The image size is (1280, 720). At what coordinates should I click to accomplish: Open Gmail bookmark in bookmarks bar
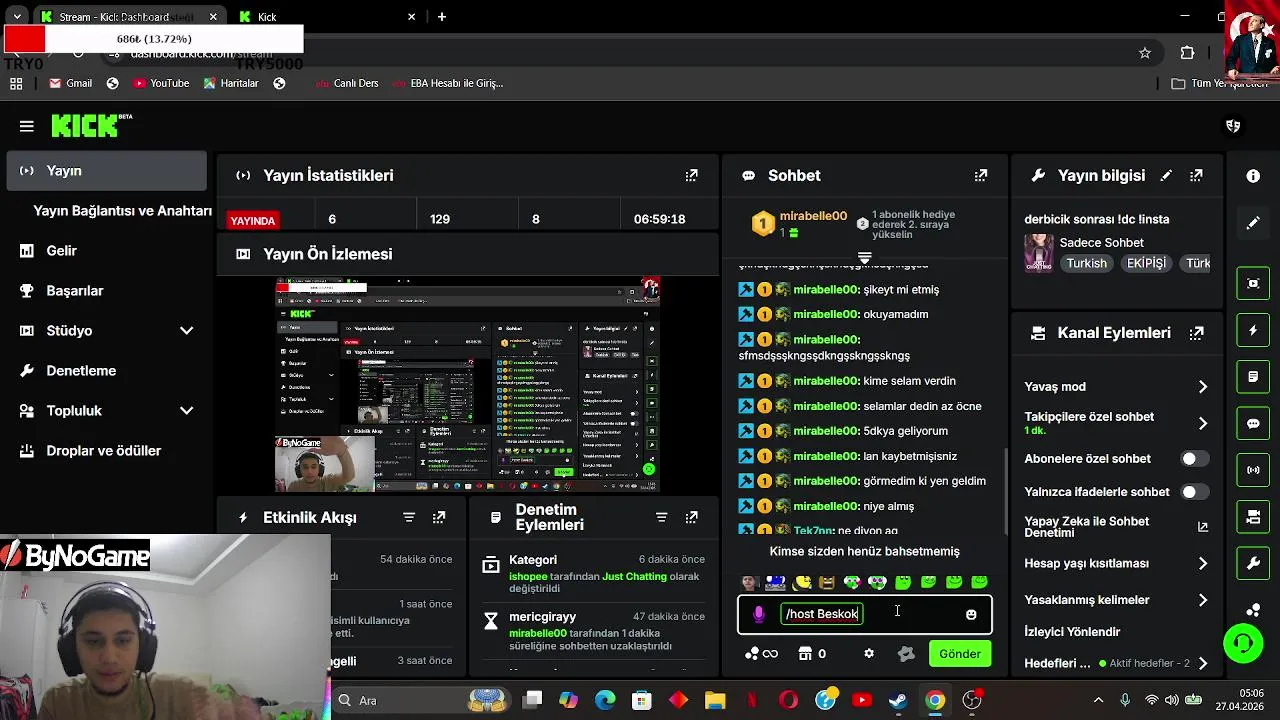[70, 83]
